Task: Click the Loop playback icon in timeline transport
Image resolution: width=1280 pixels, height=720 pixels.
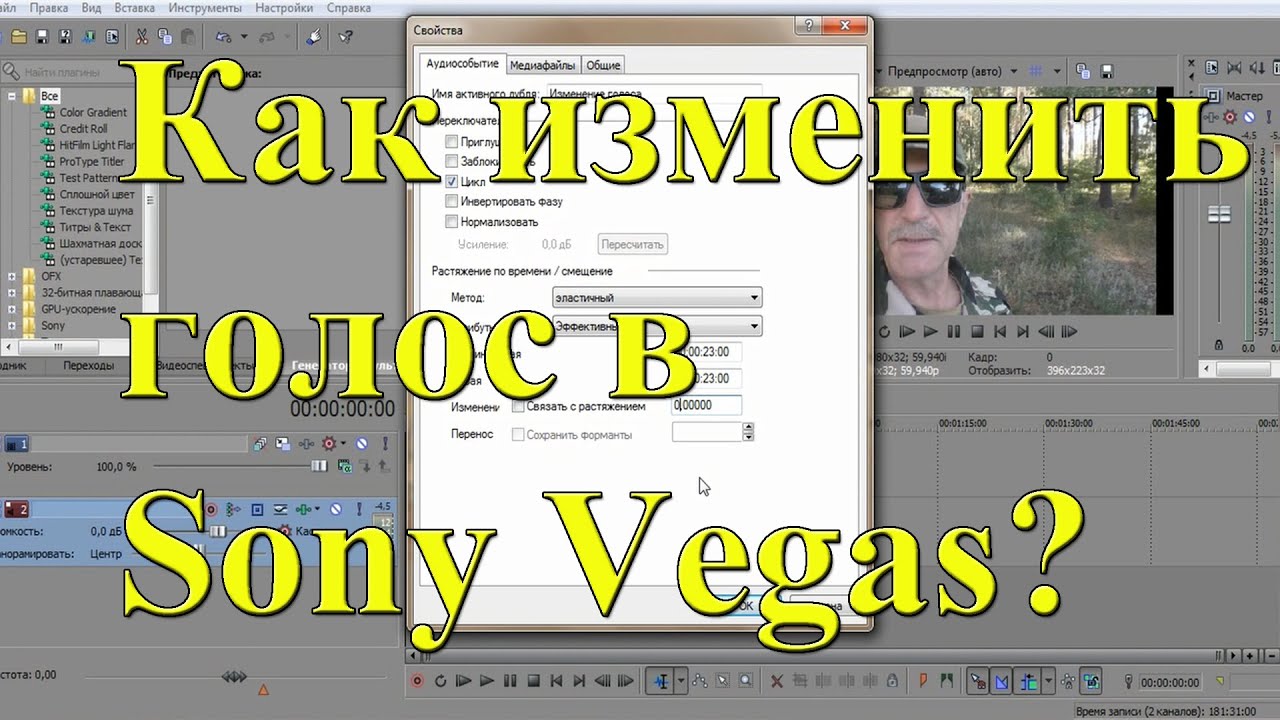Action: tap(440, 681)
